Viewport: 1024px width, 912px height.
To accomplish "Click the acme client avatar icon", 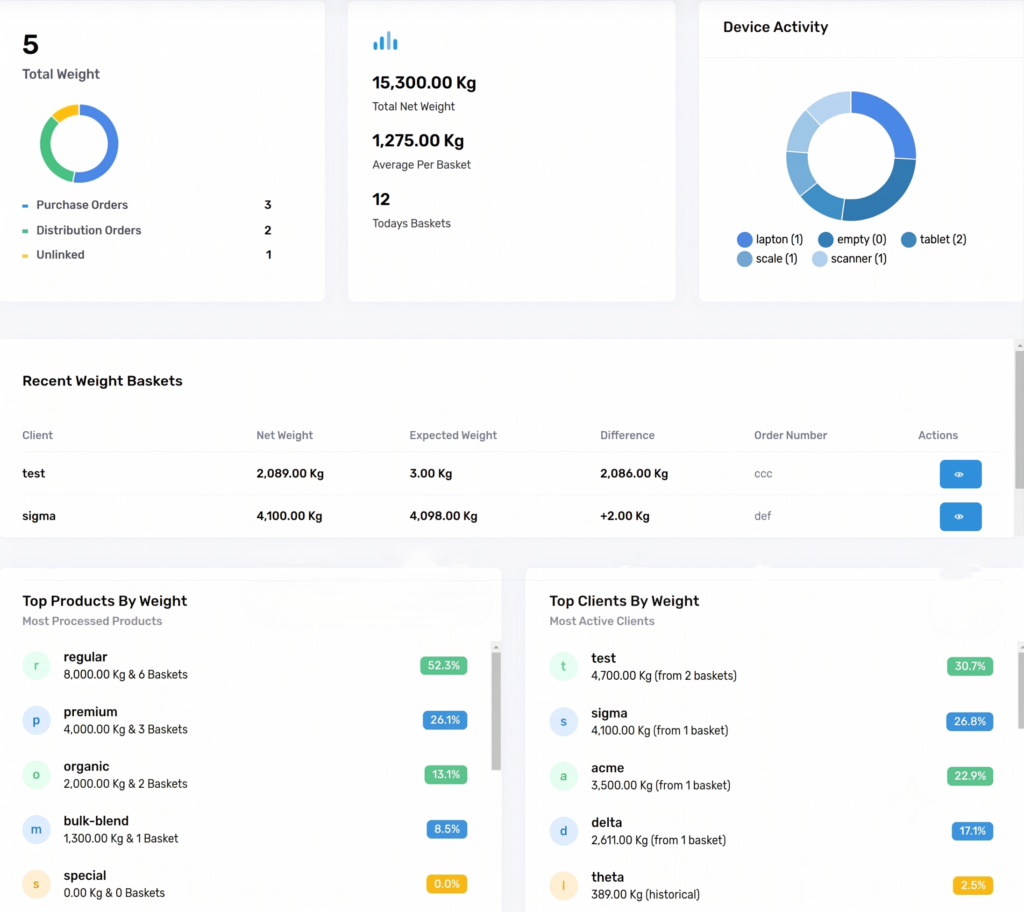I will pyautogui.click(x=563, y=776).
